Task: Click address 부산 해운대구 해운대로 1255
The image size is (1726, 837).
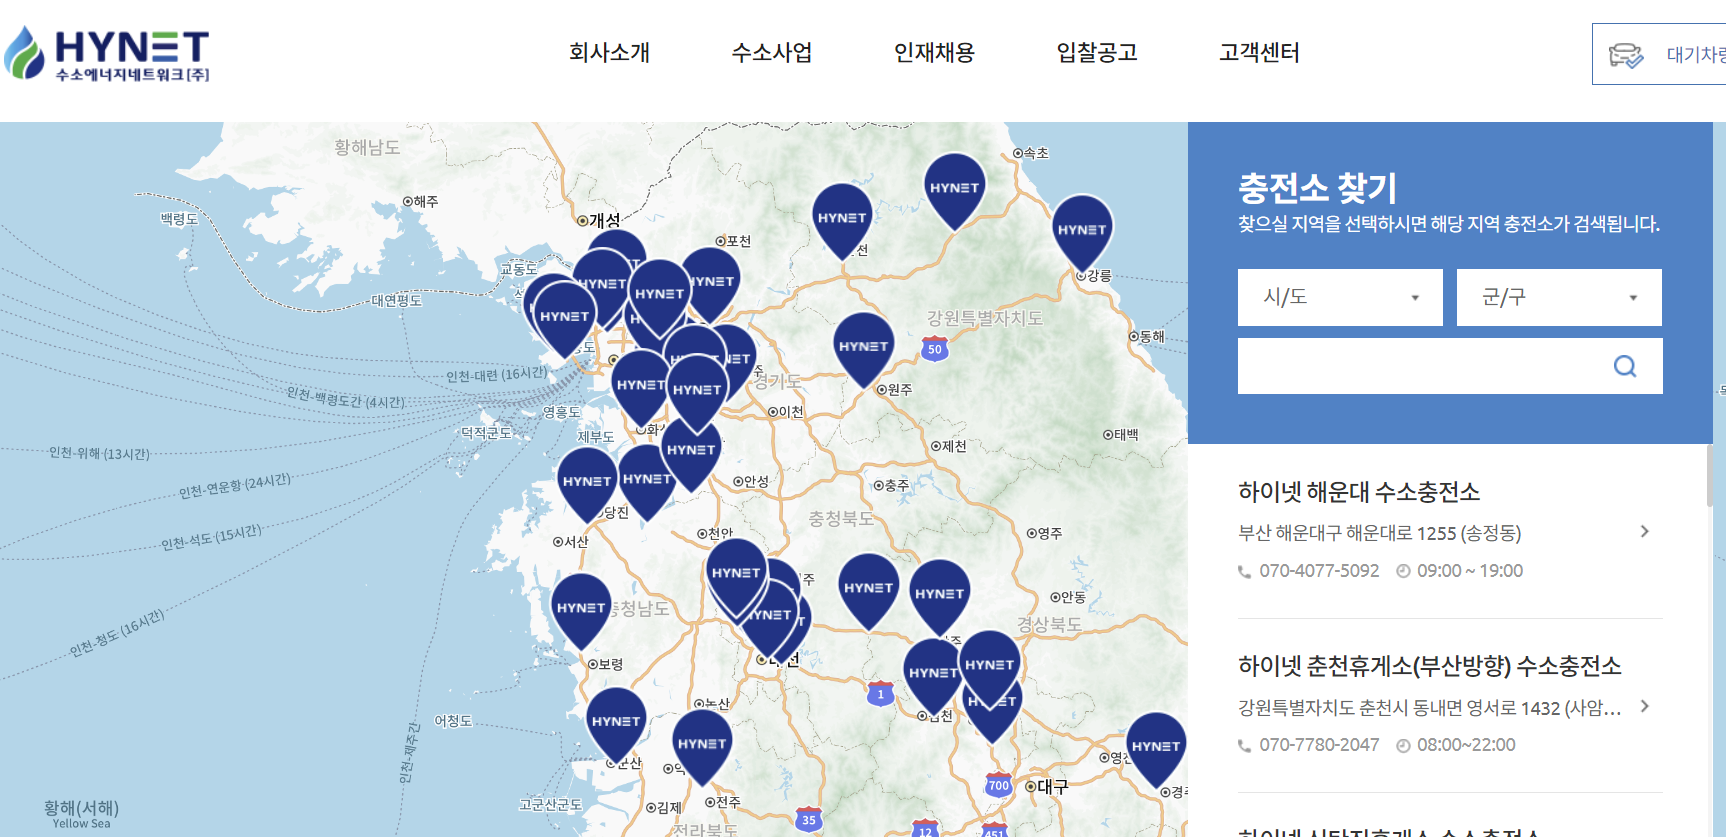Action: tap(1379, 533)
